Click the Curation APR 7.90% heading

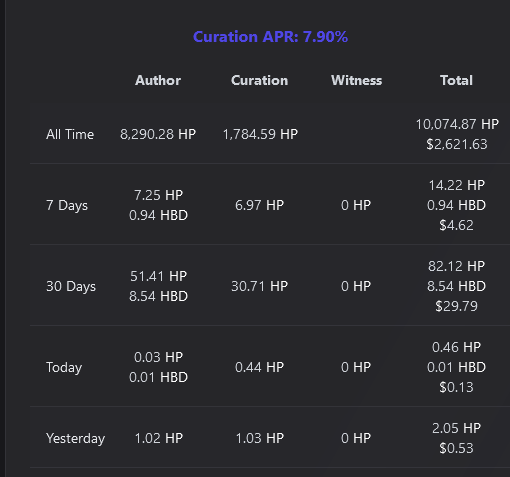click(x=270, y=37)
